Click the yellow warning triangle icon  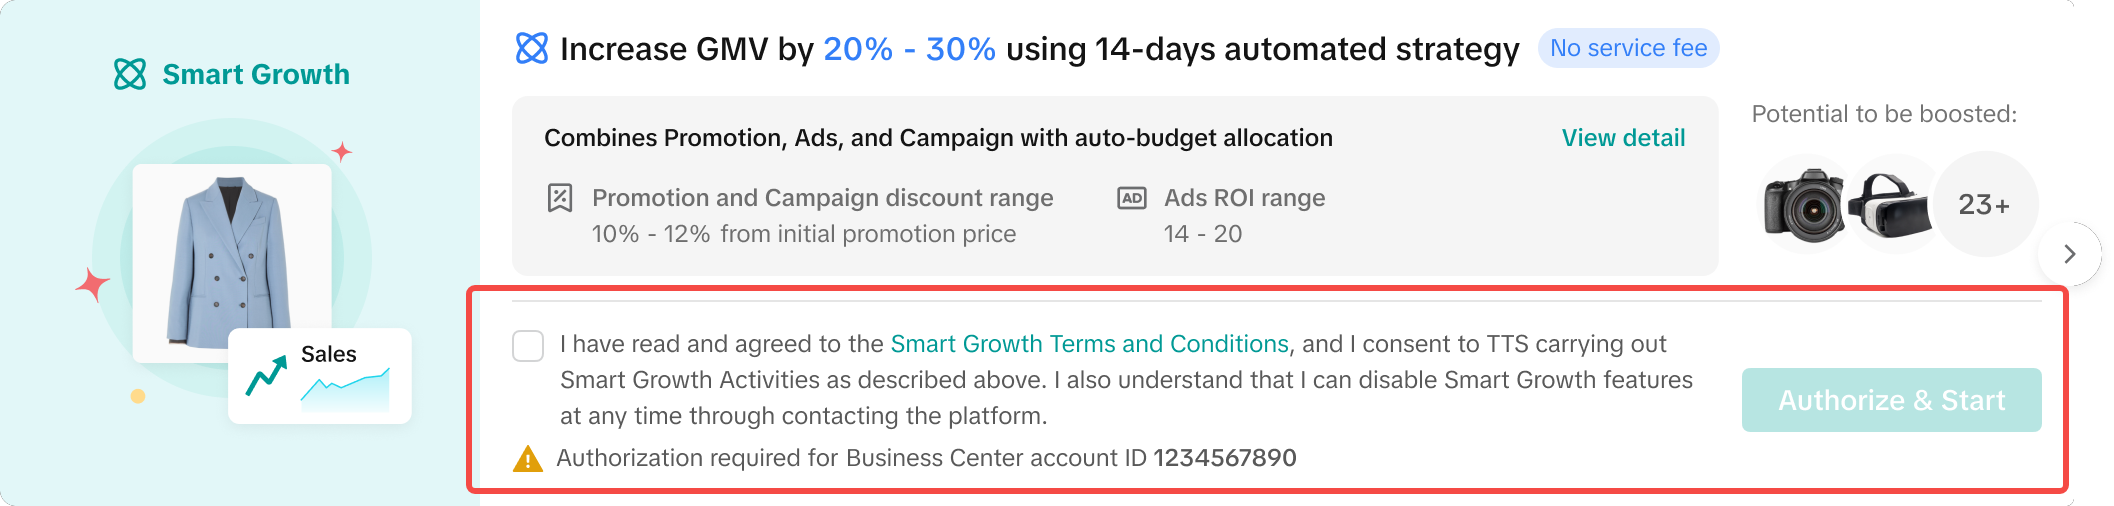(528, 459)
